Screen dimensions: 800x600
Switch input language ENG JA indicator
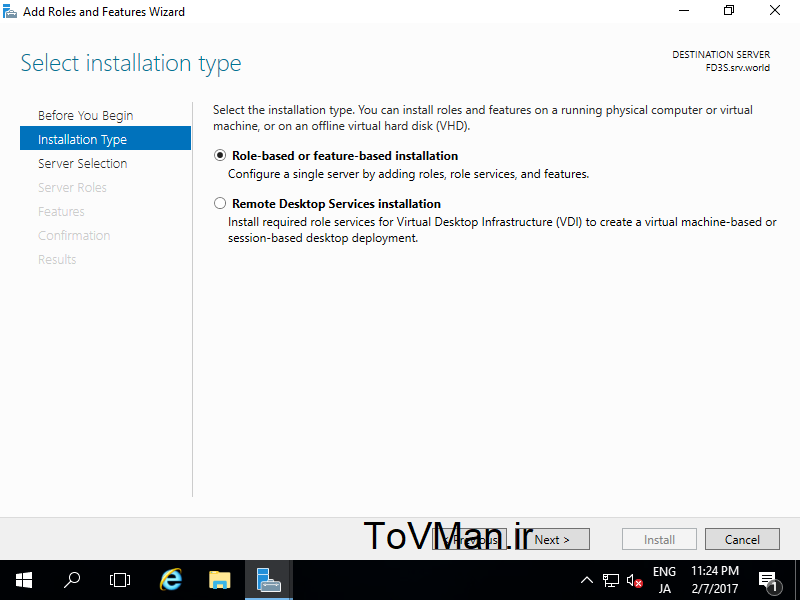pyautogui.click(x=664, y=580)
